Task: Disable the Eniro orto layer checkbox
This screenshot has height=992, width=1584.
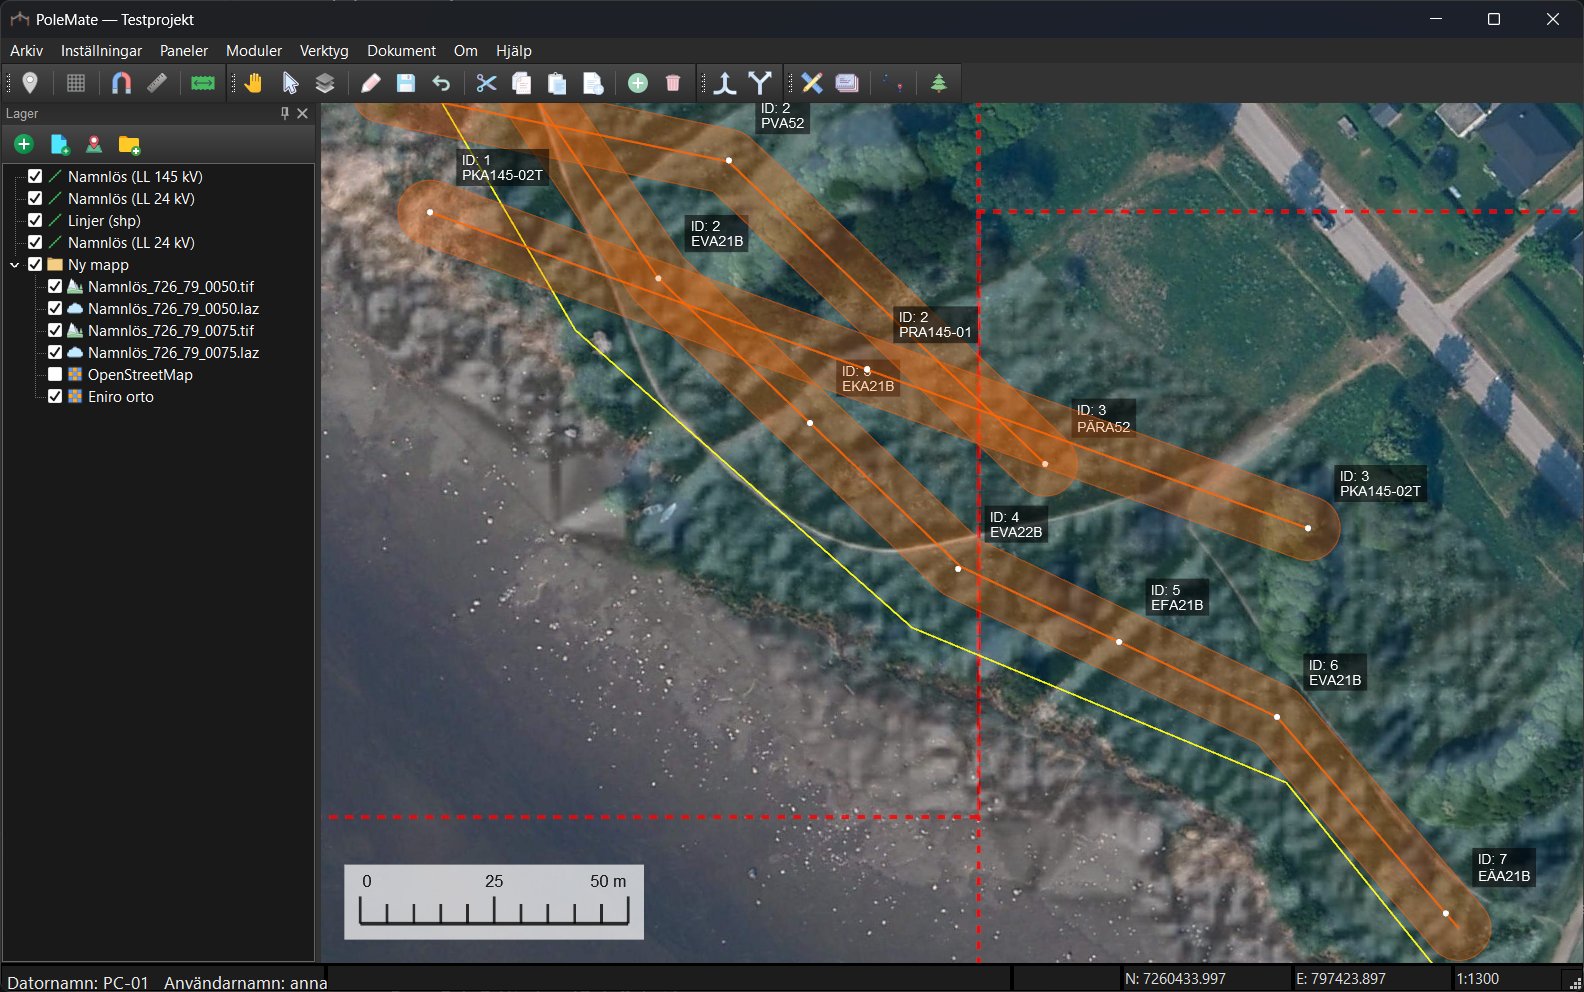Action: pyautogui.click(x=55, y=396)
